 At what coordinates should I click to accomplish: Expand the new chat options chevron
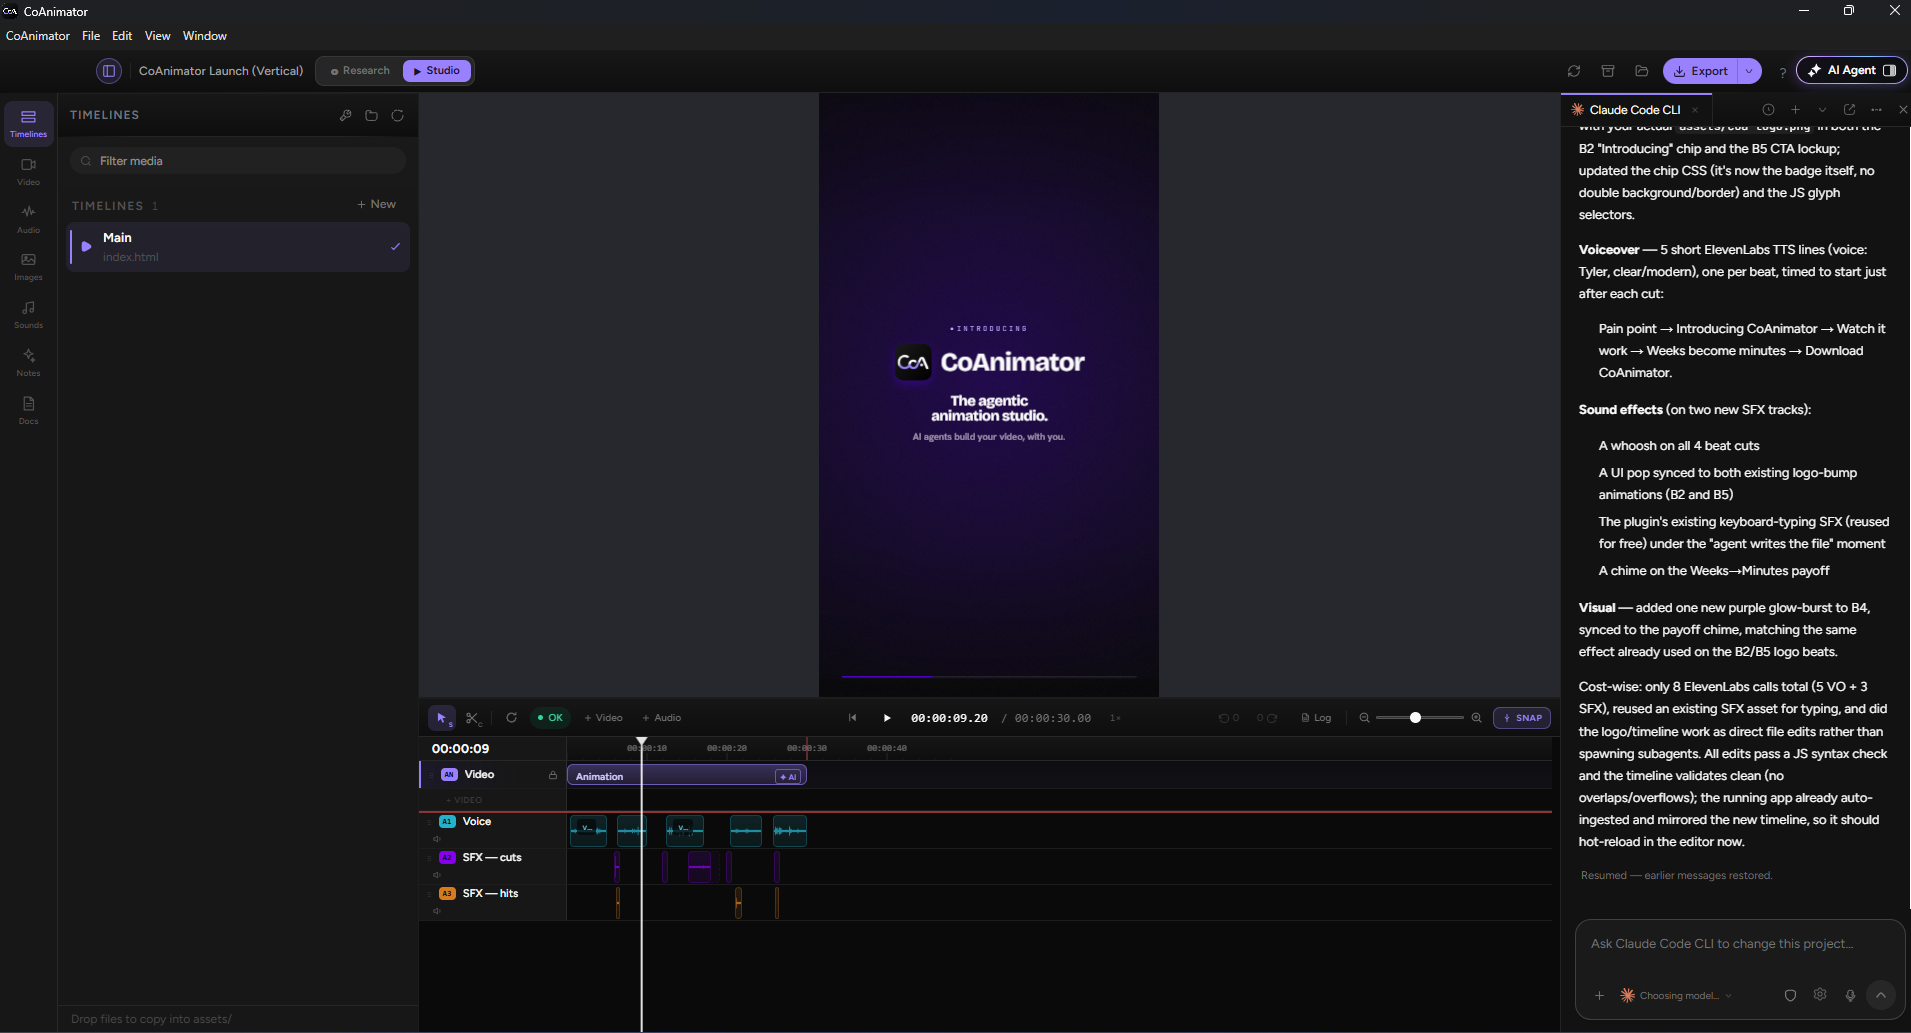(x=1822, y=110)
